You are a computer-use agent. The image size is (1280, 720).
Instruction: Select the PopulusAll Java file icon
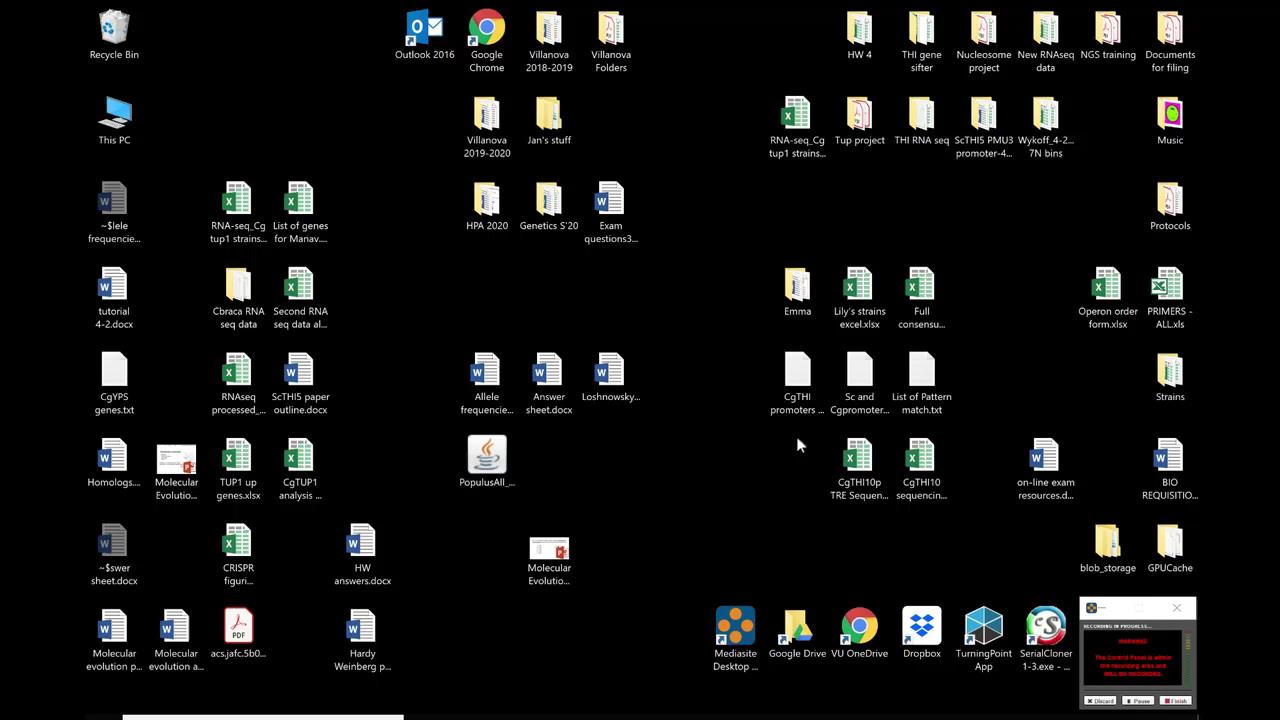487,456
